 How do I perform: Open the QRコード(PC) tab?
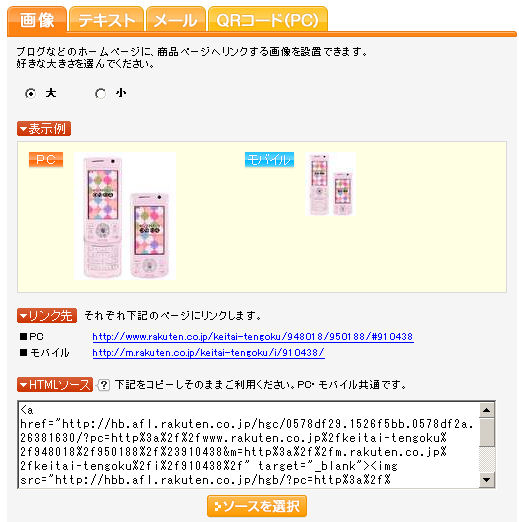[268, 20]
